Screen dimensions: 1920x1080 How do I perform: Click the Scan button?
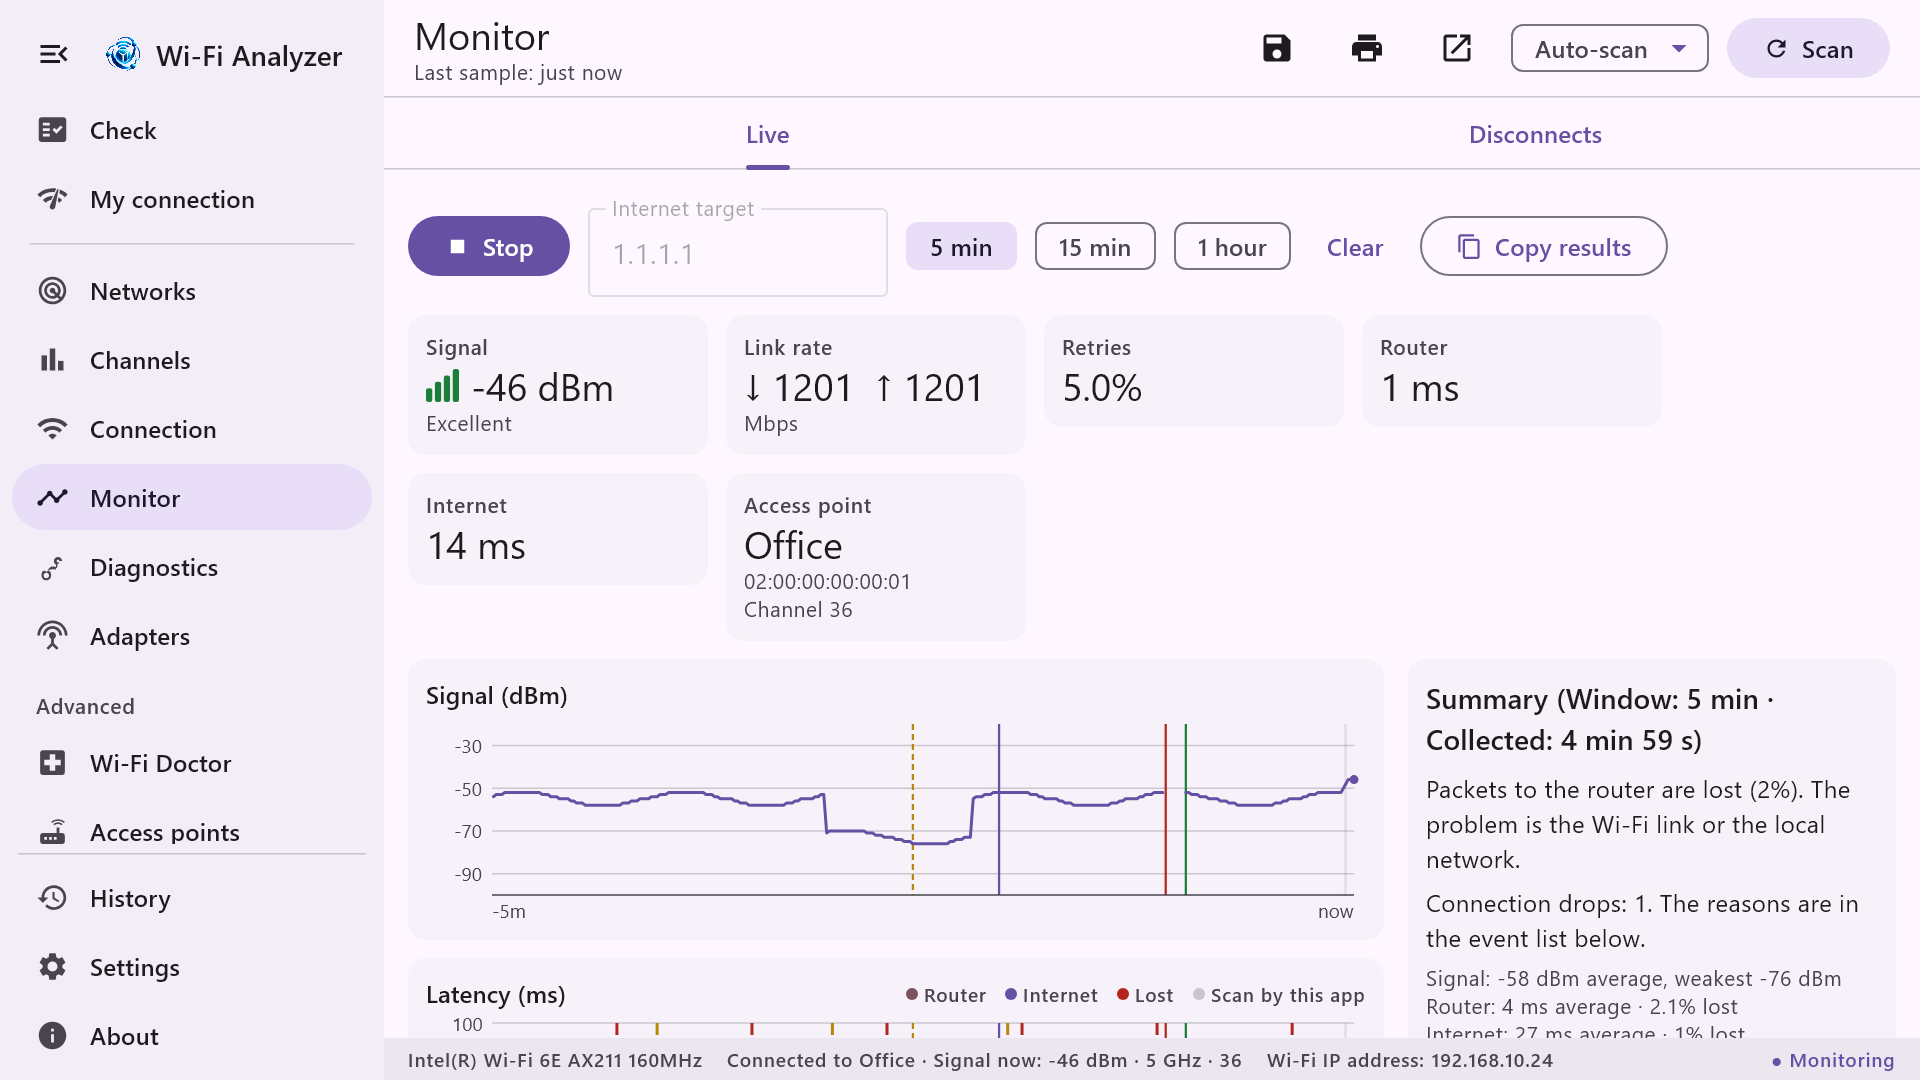(1808, 48)
